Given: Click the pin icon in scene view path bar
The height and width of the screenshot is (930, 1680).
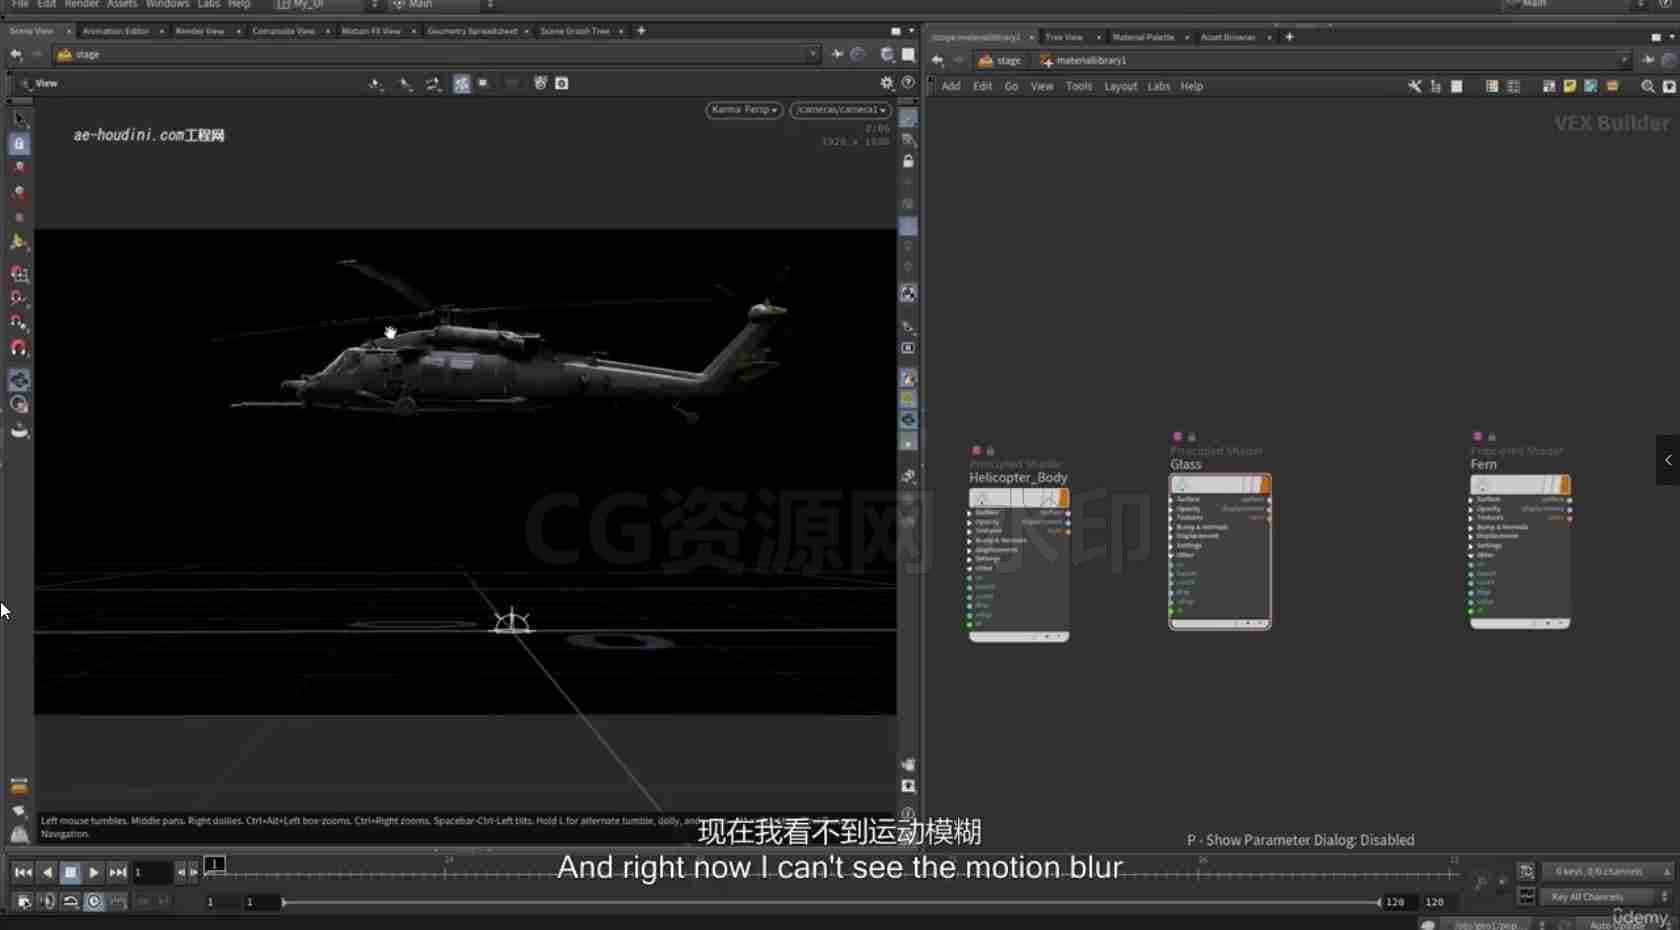Looking at the screenshot, I should point(837,54).
